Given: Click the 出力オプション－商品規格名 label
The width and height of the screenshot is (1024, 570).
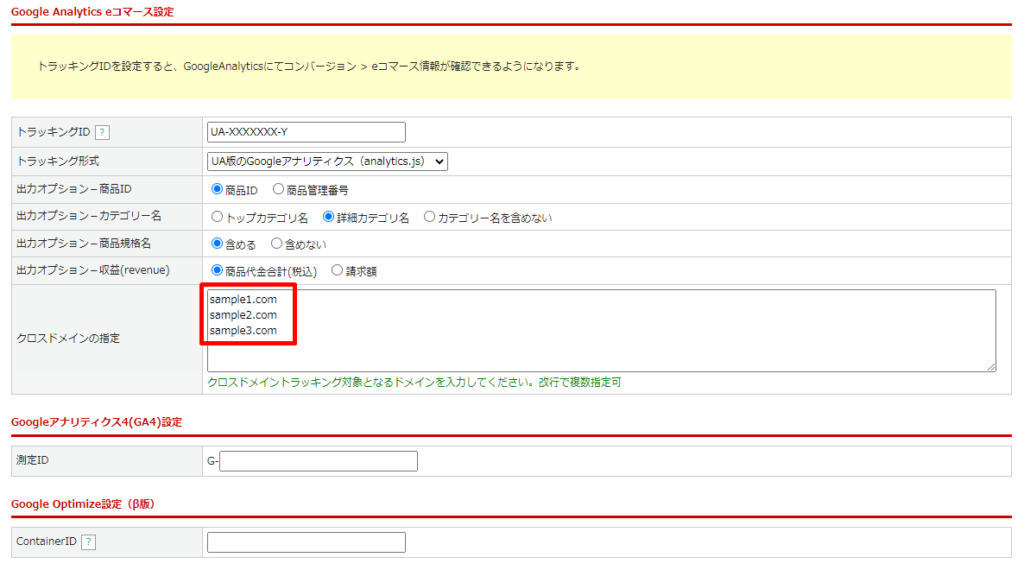Looking at the screenshot, I should pyautogui.click(x=84, y=244).
